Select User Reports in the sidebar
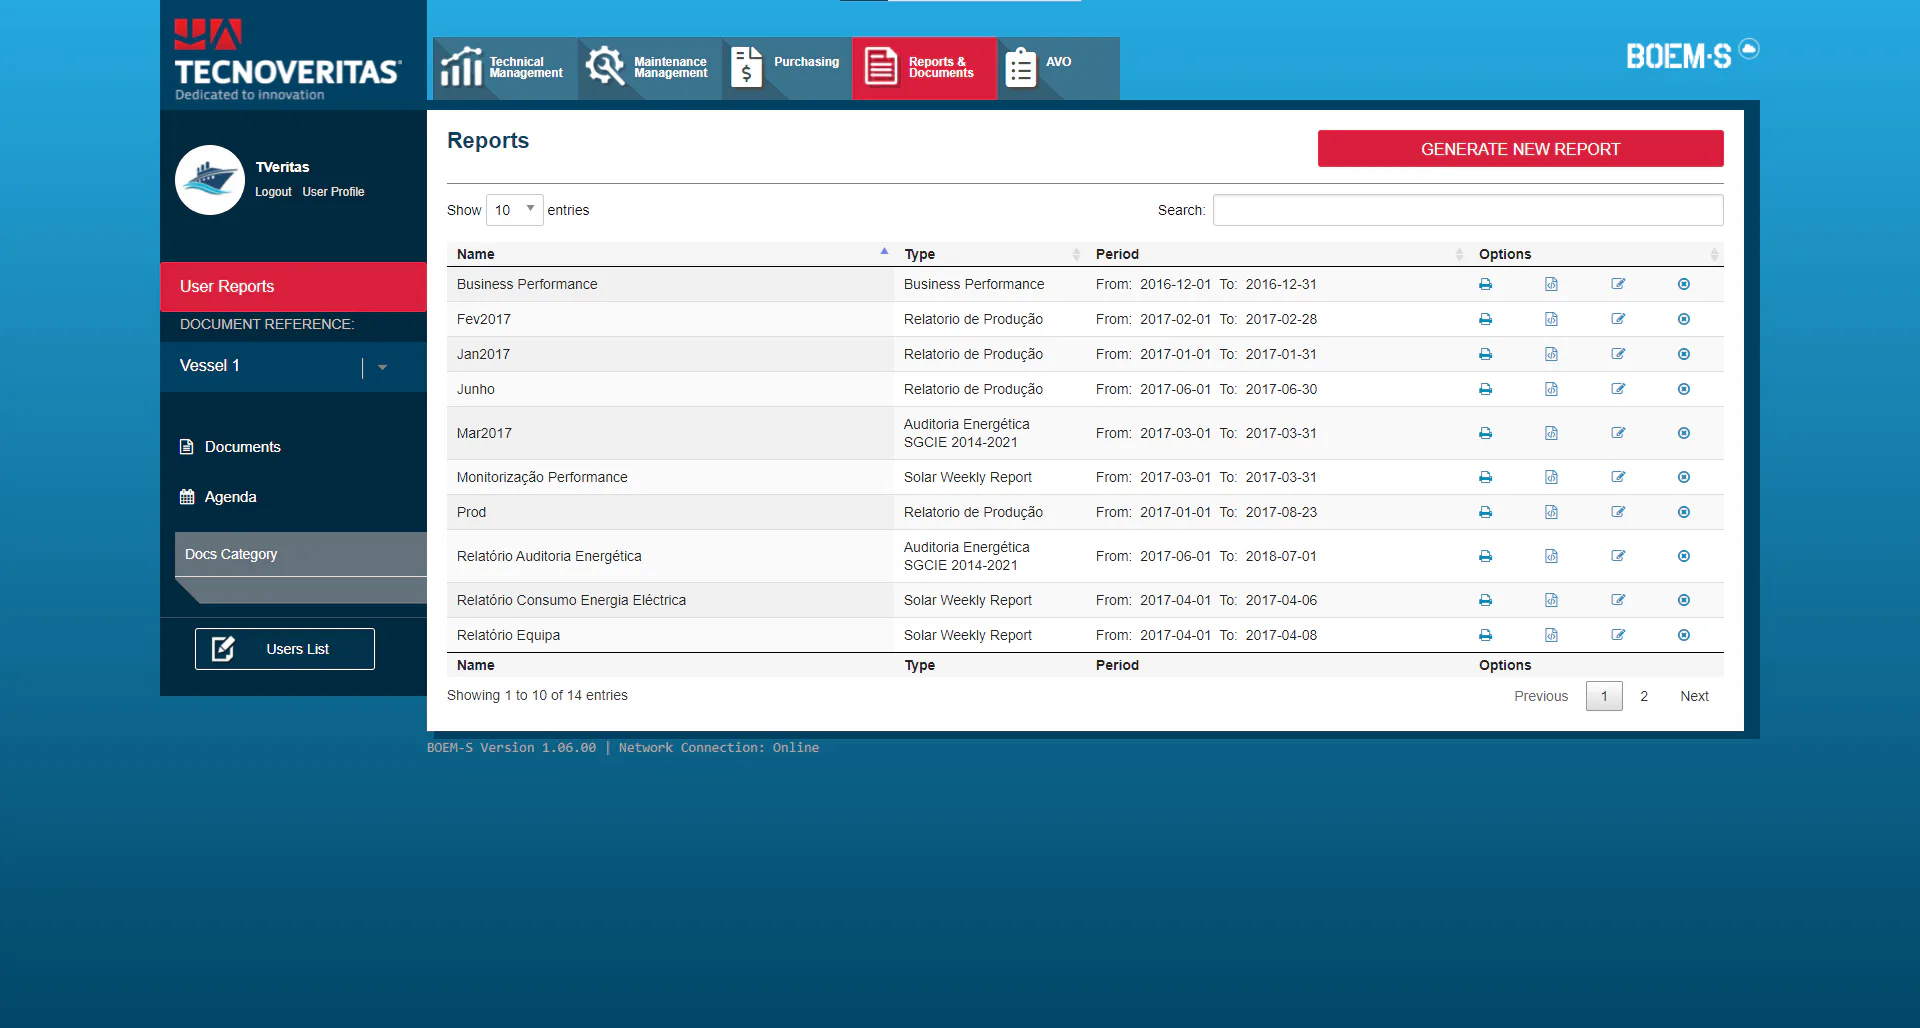Viewport: 1920px width, 1028px height. pyautogui.click(x=293, y=286)
